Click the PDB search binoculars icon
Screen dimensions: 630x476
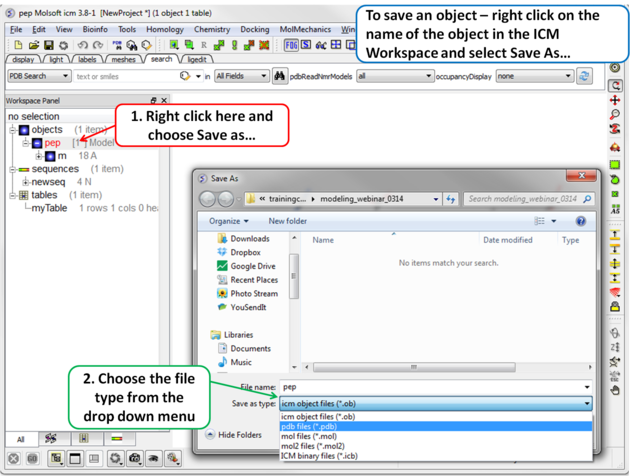pos(279,76)
